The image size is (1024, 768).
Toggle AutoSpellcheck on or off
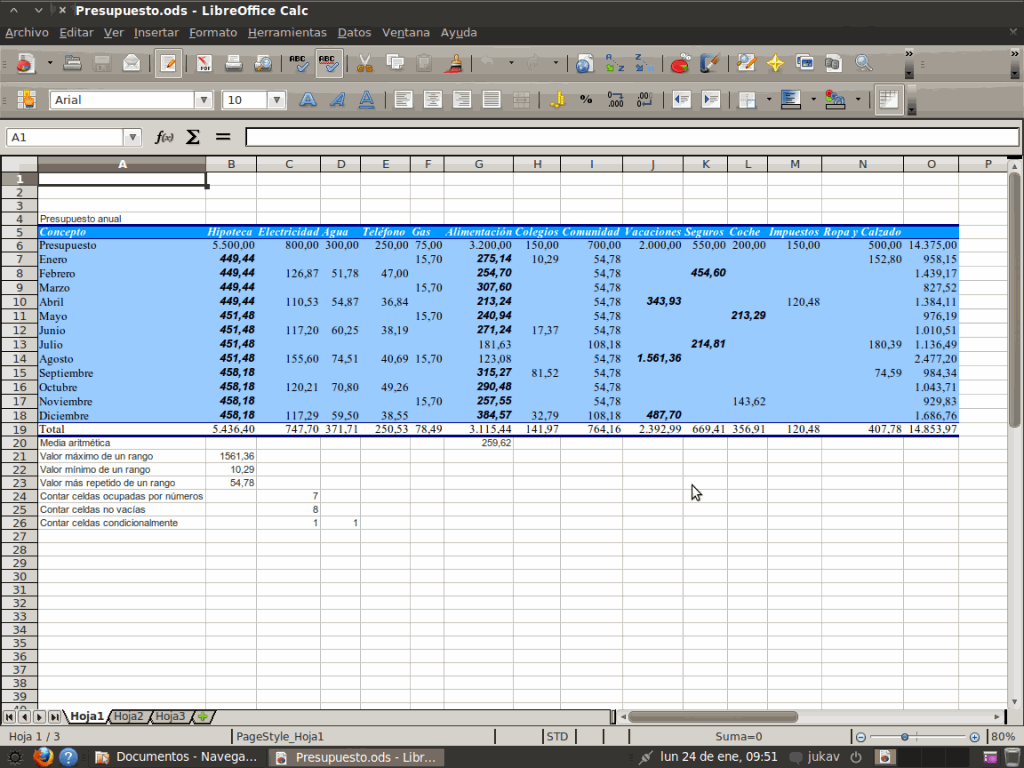pyautogui.click(x=329, y=64)
